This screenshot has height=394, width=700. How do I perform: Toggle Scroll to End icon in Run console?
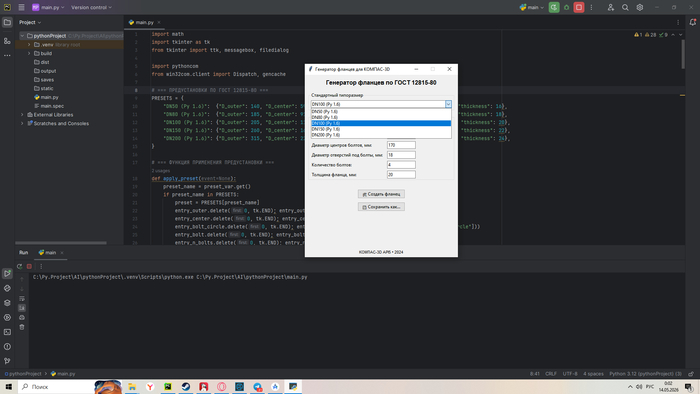click(x=22, y=308)
